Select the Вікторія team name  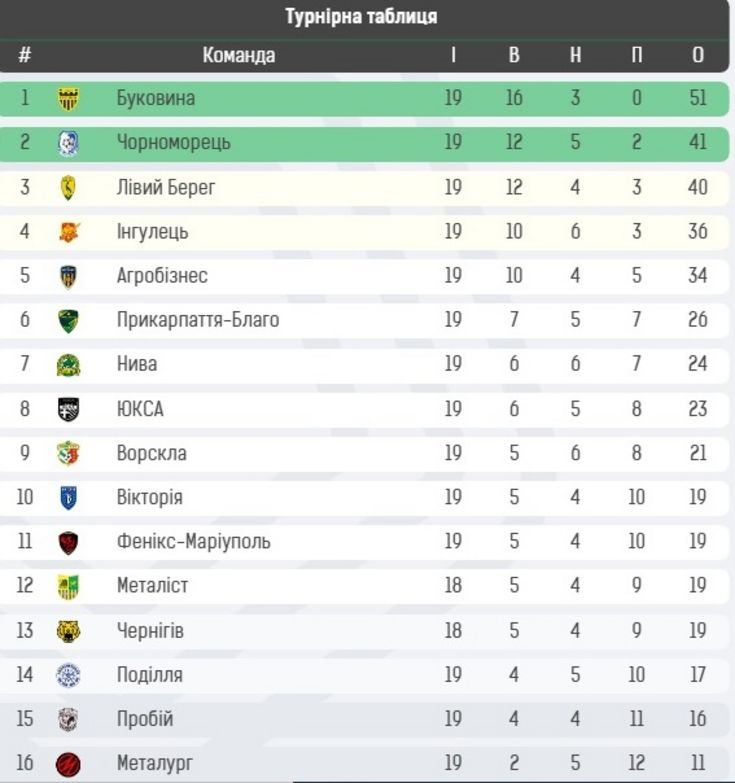tap(149, 497)
